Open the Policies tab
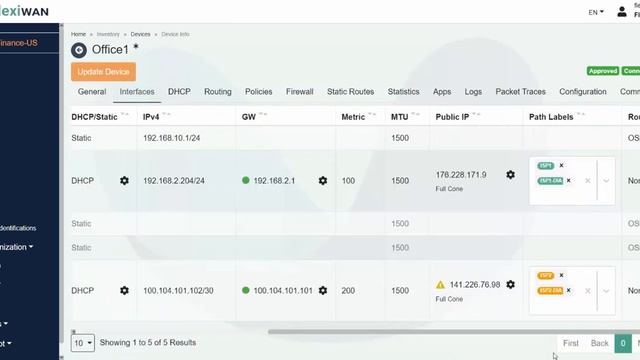 click(x=258, y=92)
